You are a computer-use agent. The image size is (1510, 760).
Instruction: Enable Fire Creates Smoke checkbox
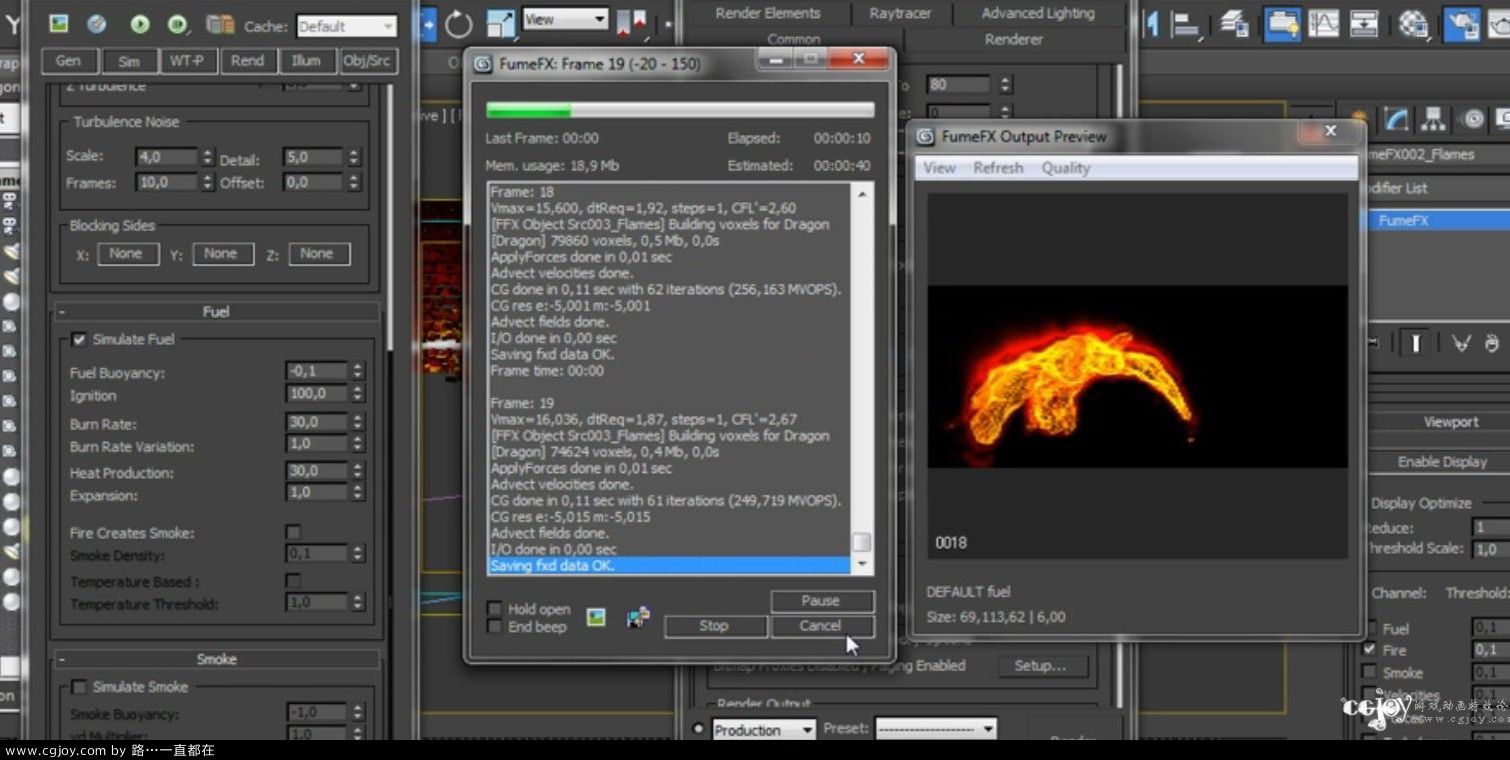[x=293, y=532]
